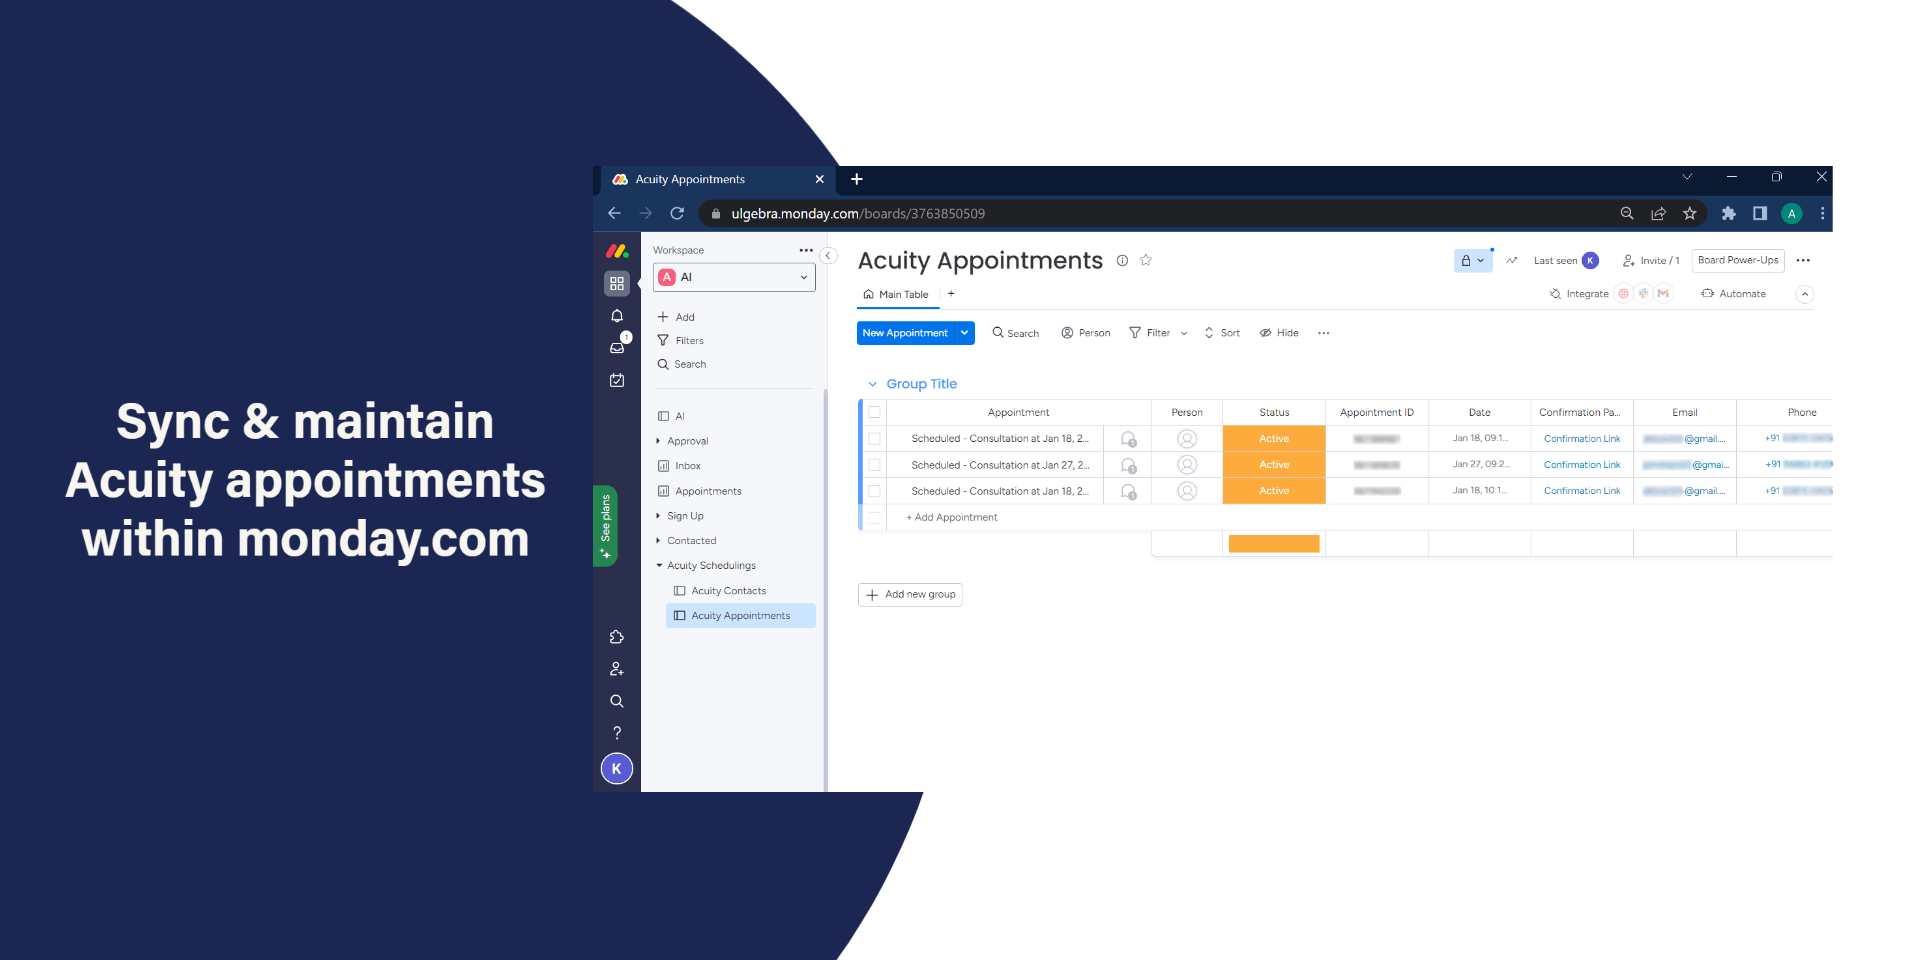Click Add new group button
The height and width of the screenshot is (960, 1920).
tap(910, 595)
